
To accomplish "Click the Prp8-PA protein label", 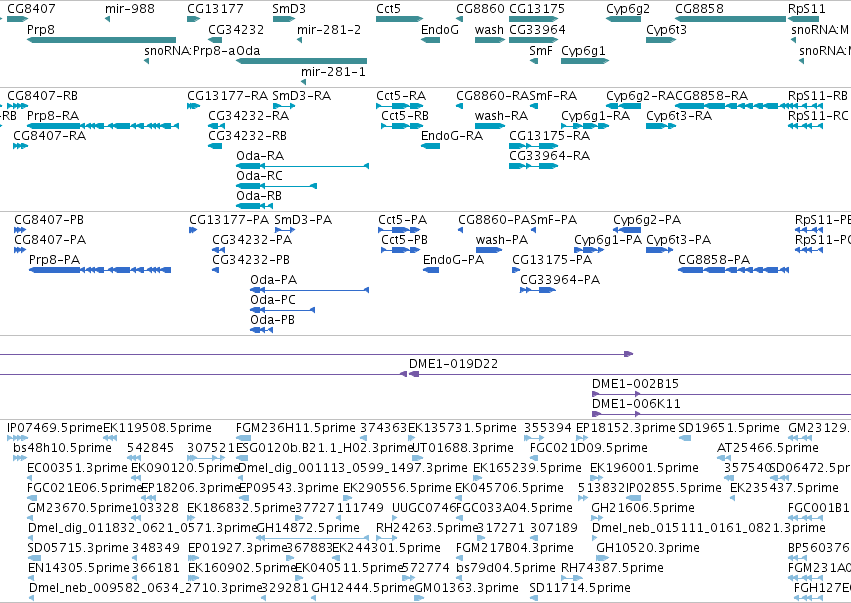I will [x=54, y=259].
